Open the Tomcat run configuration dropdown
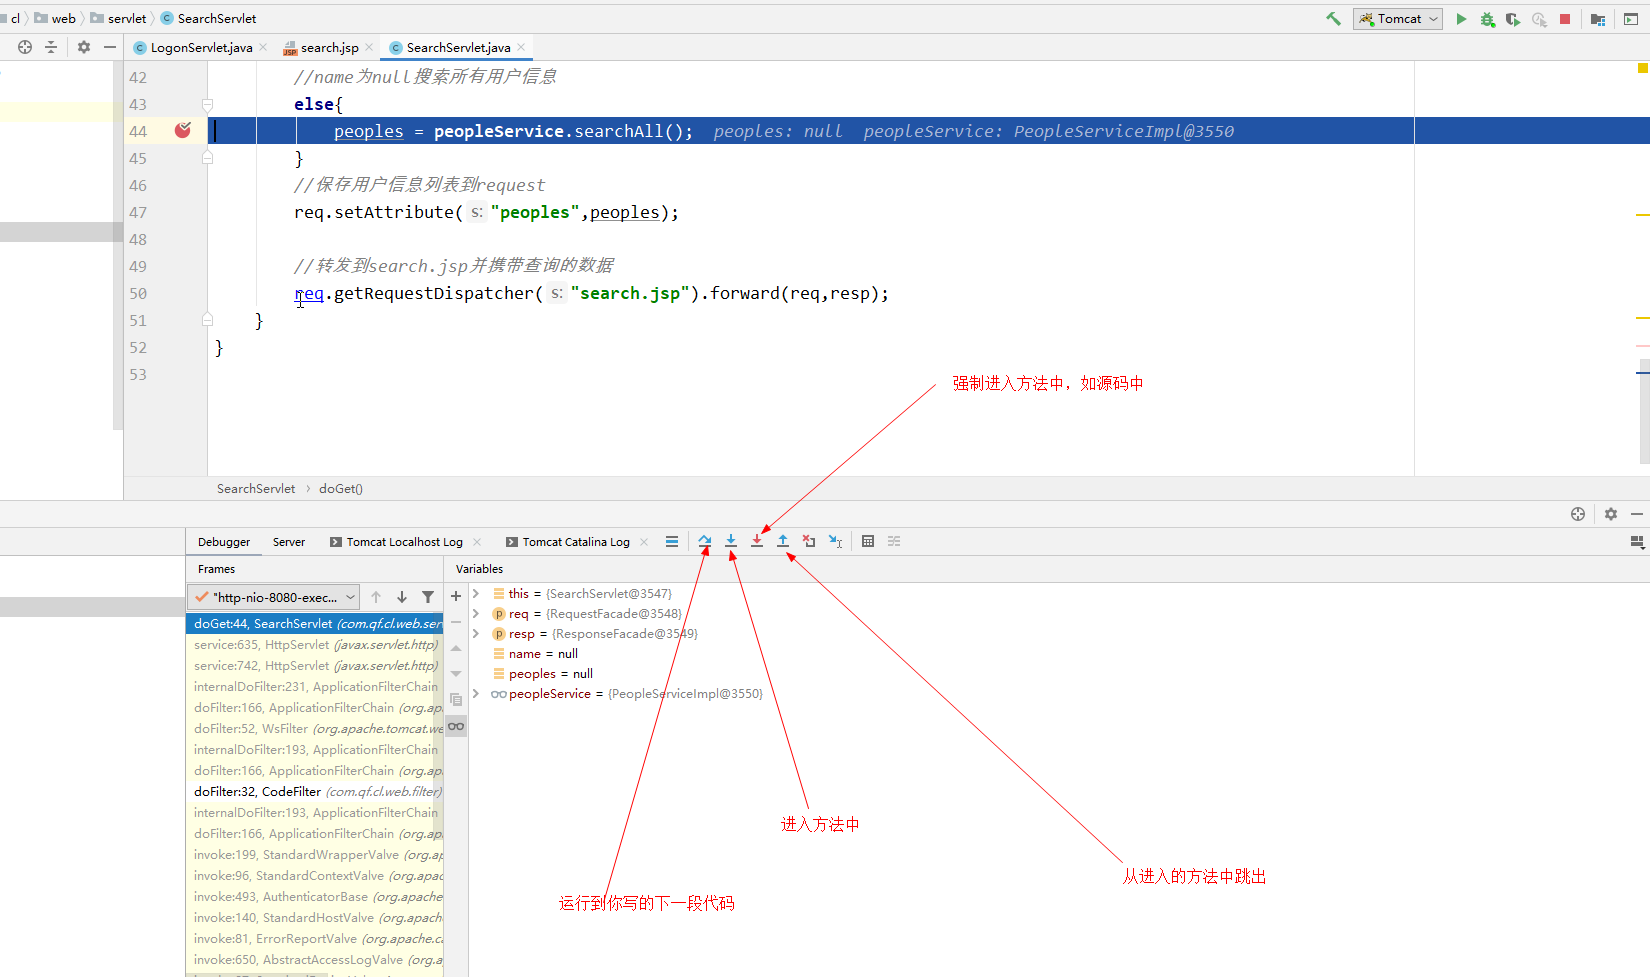1650x977 pixels. point(1398,19)
